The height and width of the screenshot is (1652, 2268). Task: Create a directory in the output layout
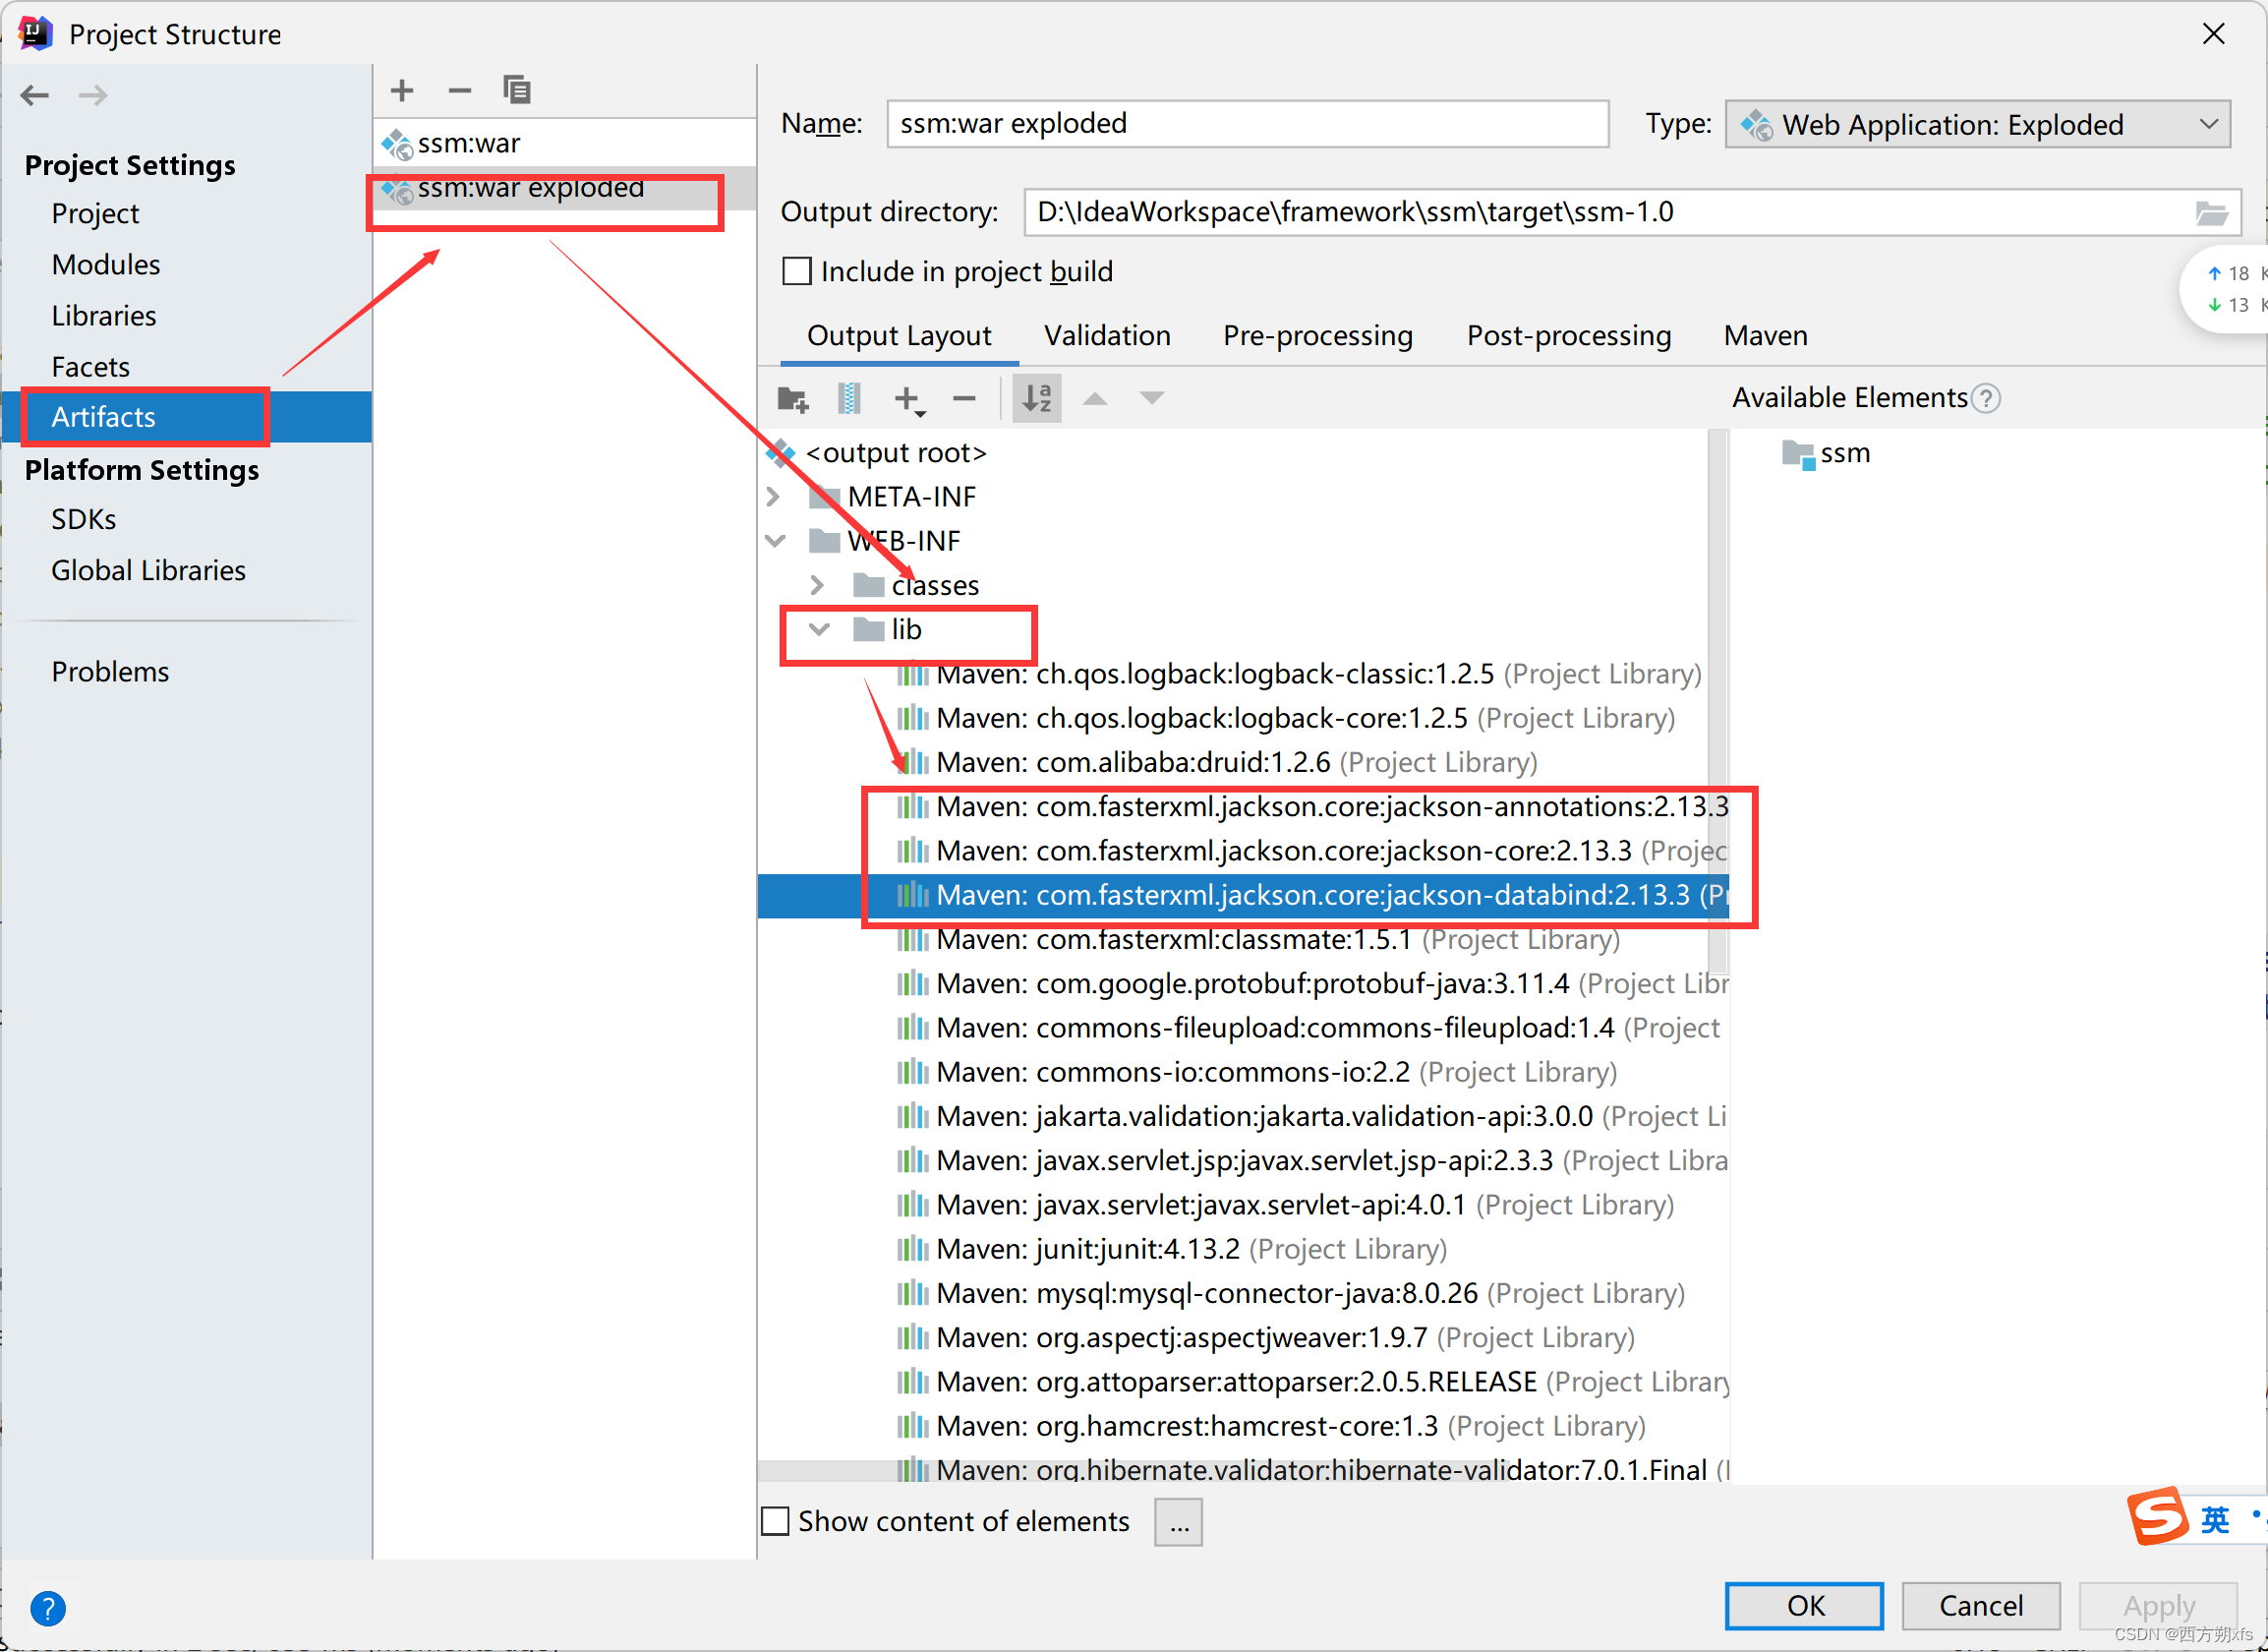coord(790,398)
